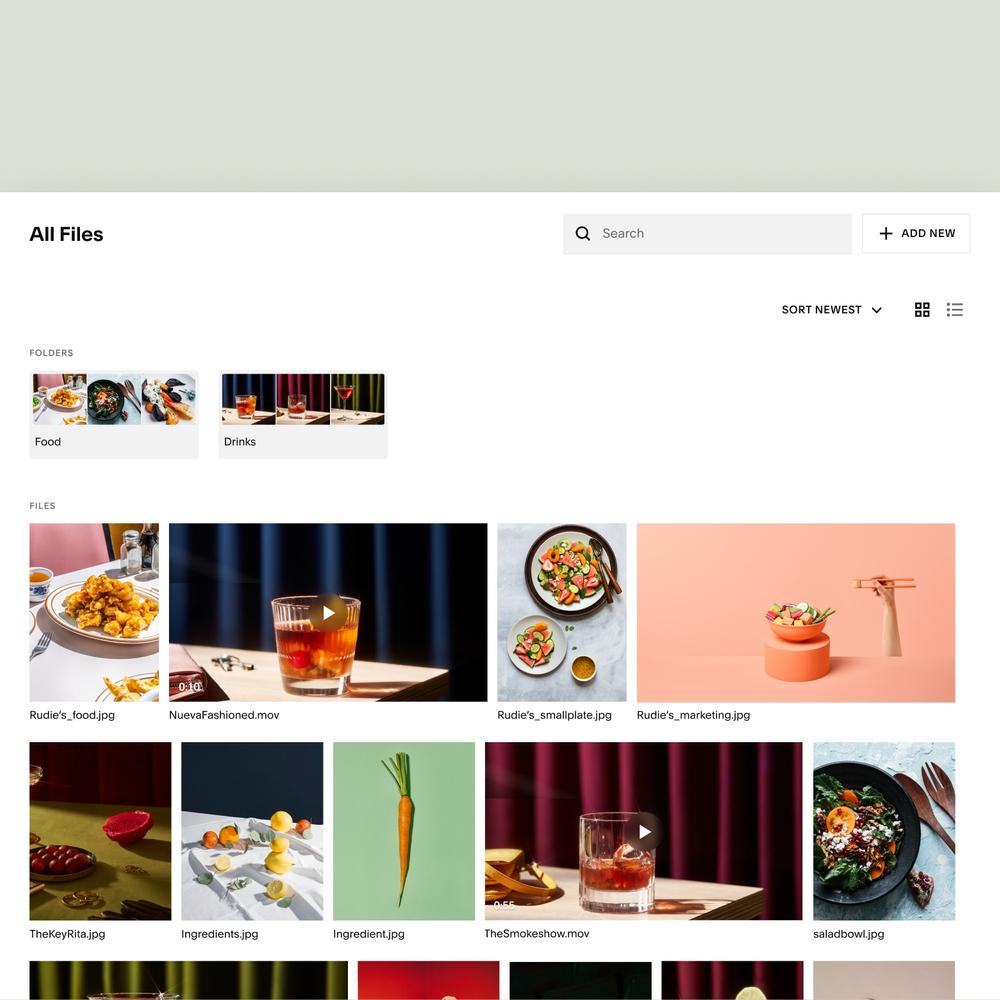
Task: Open the Food folder
Action: click(x=114, y=415)
